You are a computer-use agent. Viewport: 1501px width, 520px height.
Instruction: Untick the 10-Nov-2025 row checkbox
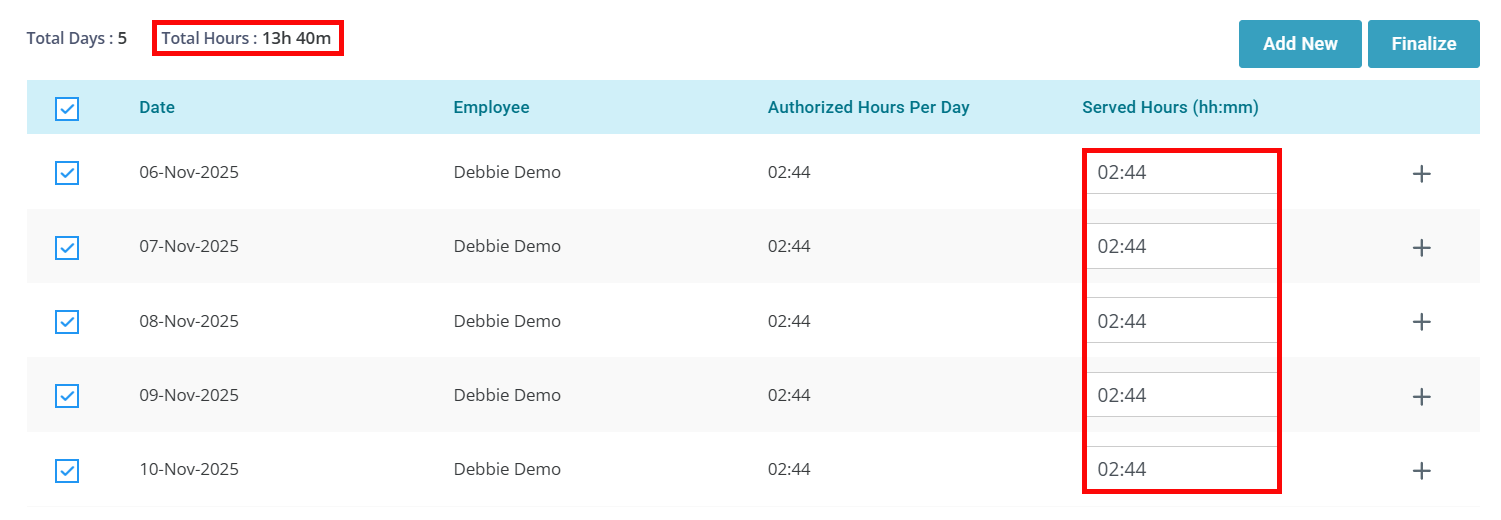67,471
